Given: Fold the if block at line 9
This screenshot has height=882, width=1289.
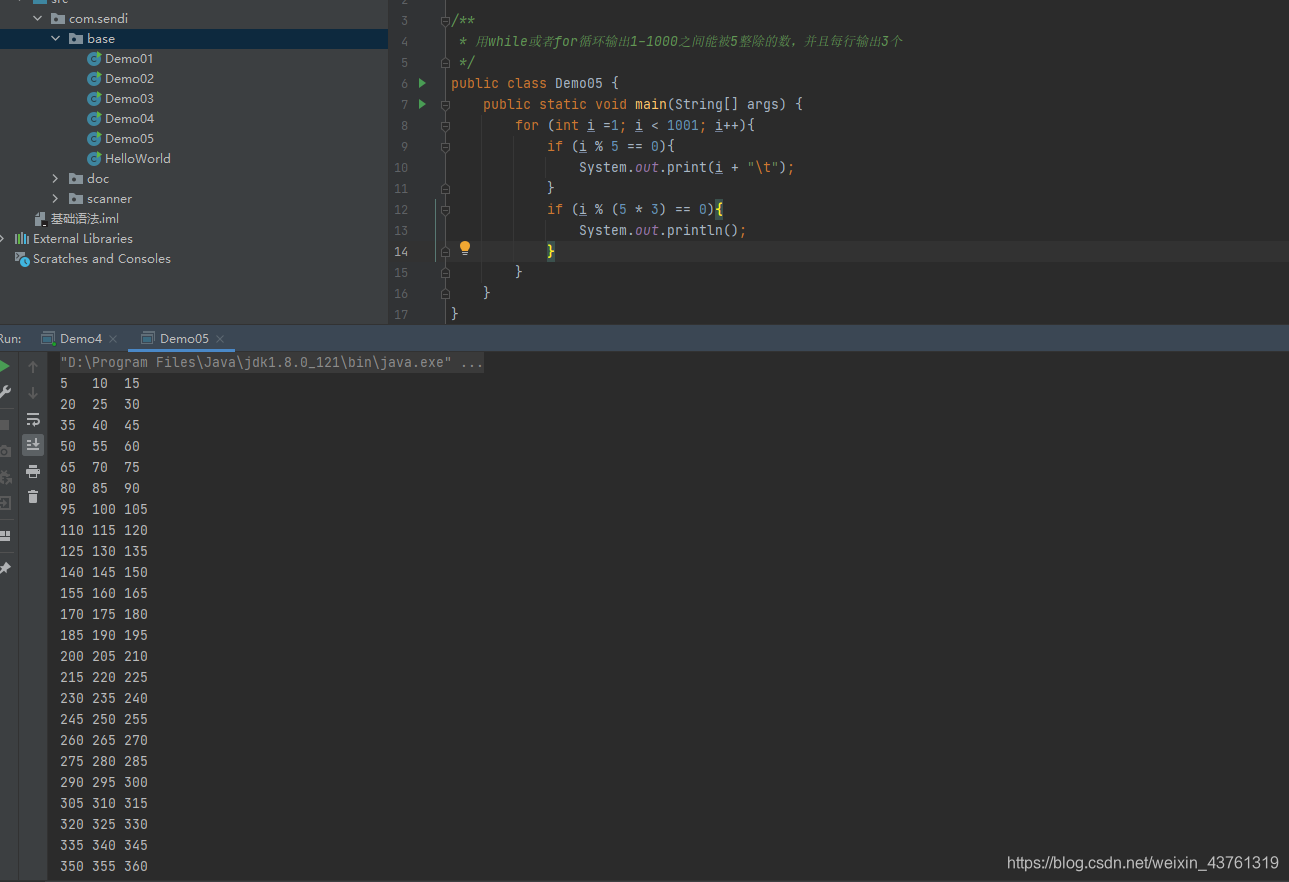Looking at the screenshot, I should [445, 146].
